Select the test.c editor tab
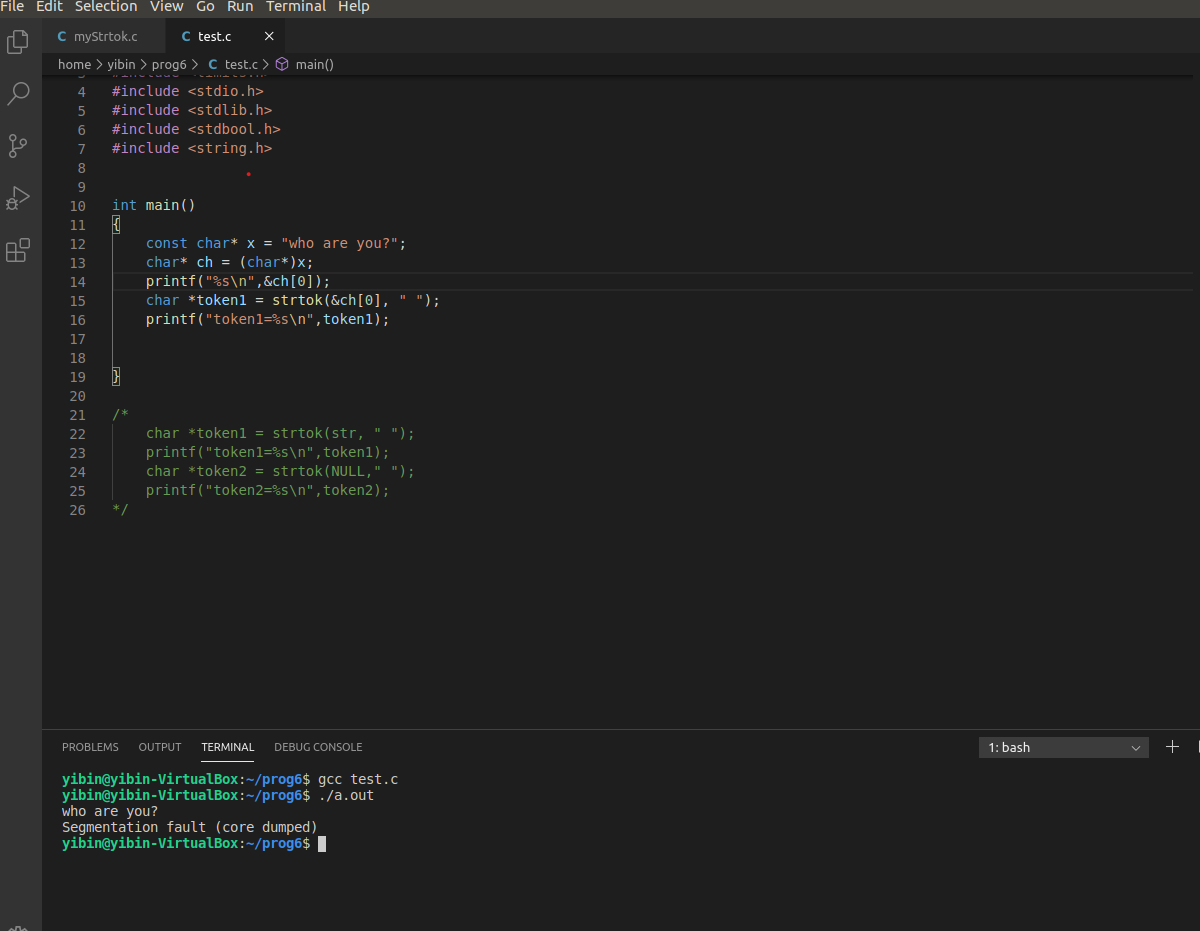Image resolution: width=1200 pixels, height=931 pixels. [x=226, y=37]
